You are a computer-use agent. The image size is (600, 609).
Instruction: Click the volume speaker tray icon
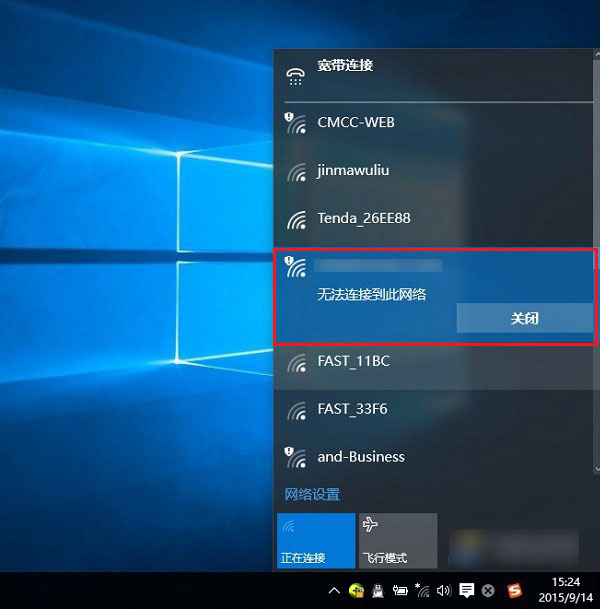[443, 590]
